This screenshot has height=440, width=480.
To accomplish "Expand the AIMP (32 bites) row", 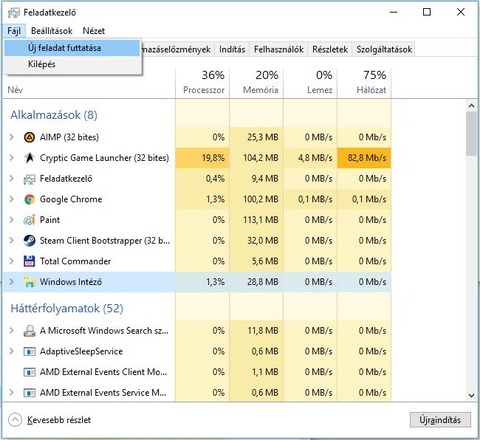I will [x=12, y=137].
